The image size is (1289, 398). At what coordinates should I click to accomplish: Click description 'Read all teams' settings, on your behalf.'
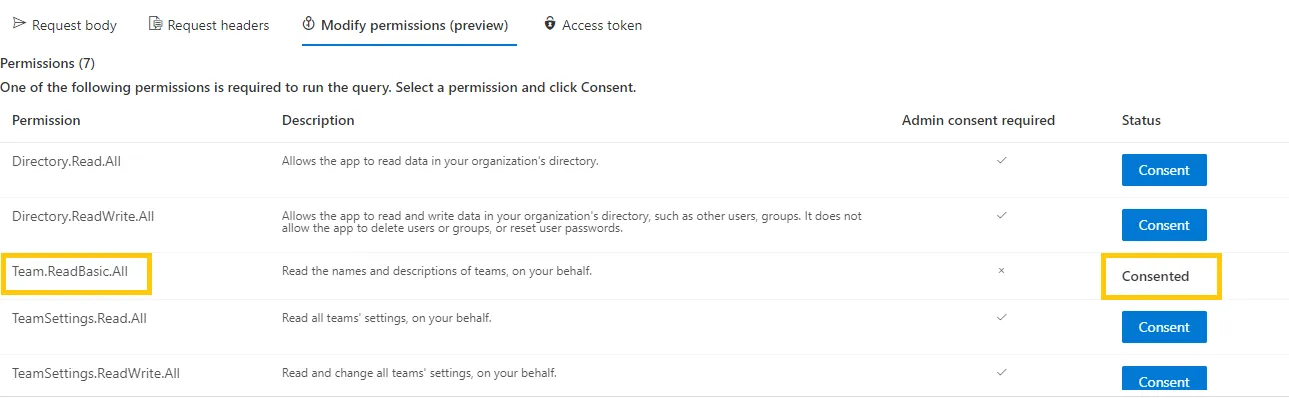click(387, 318)
